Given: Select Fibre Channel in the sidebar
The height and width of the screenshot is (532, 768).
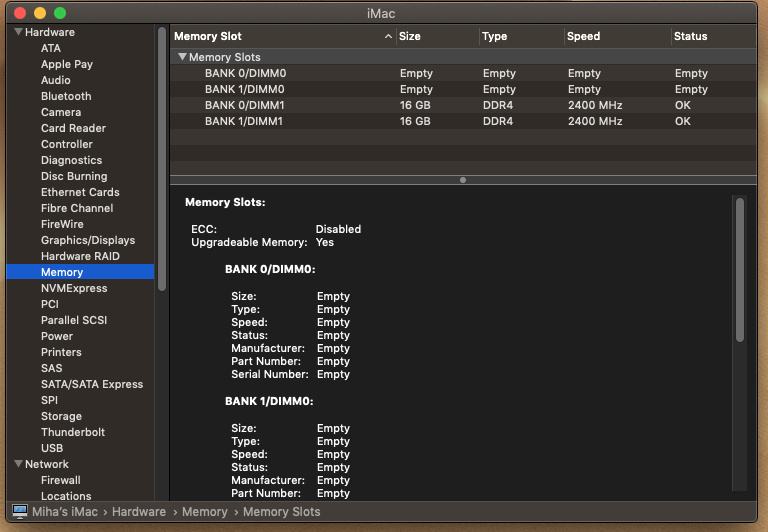Looking at the screenshot, I should (x=77, y=208).
